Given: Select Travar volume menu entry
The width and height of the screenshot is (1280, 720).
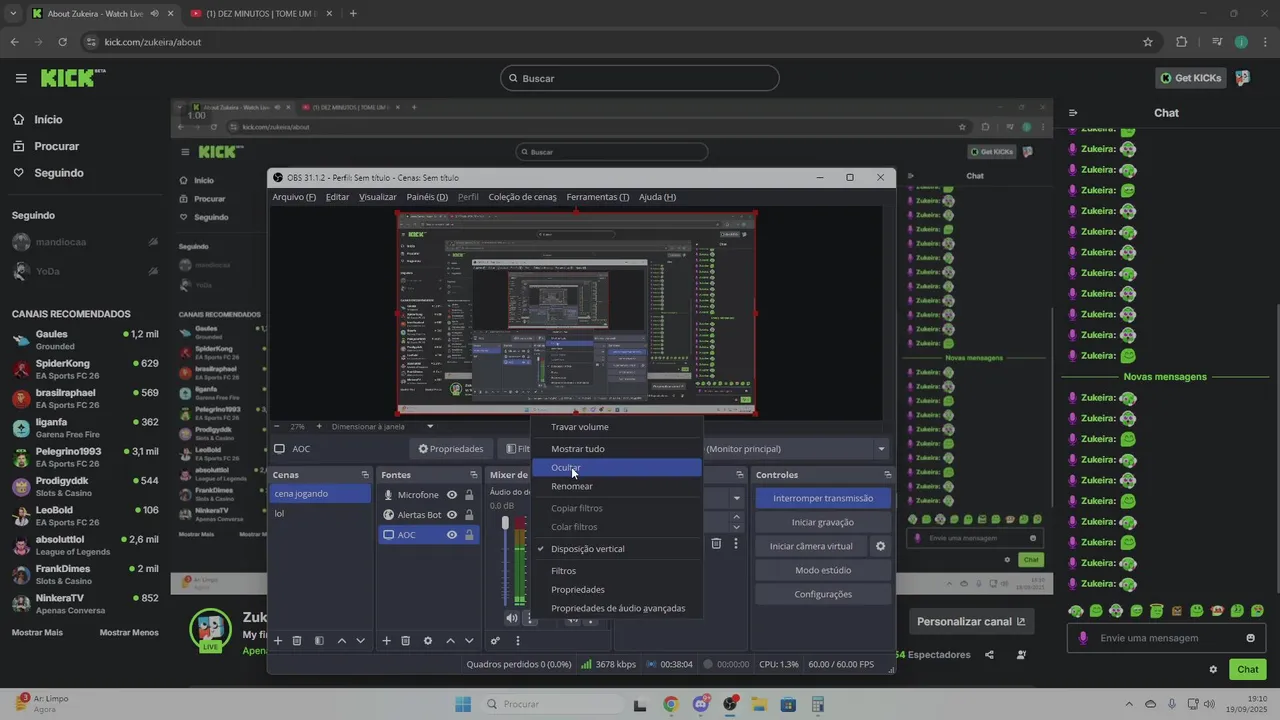Looking at the screenshot, I should coord(615,427).
